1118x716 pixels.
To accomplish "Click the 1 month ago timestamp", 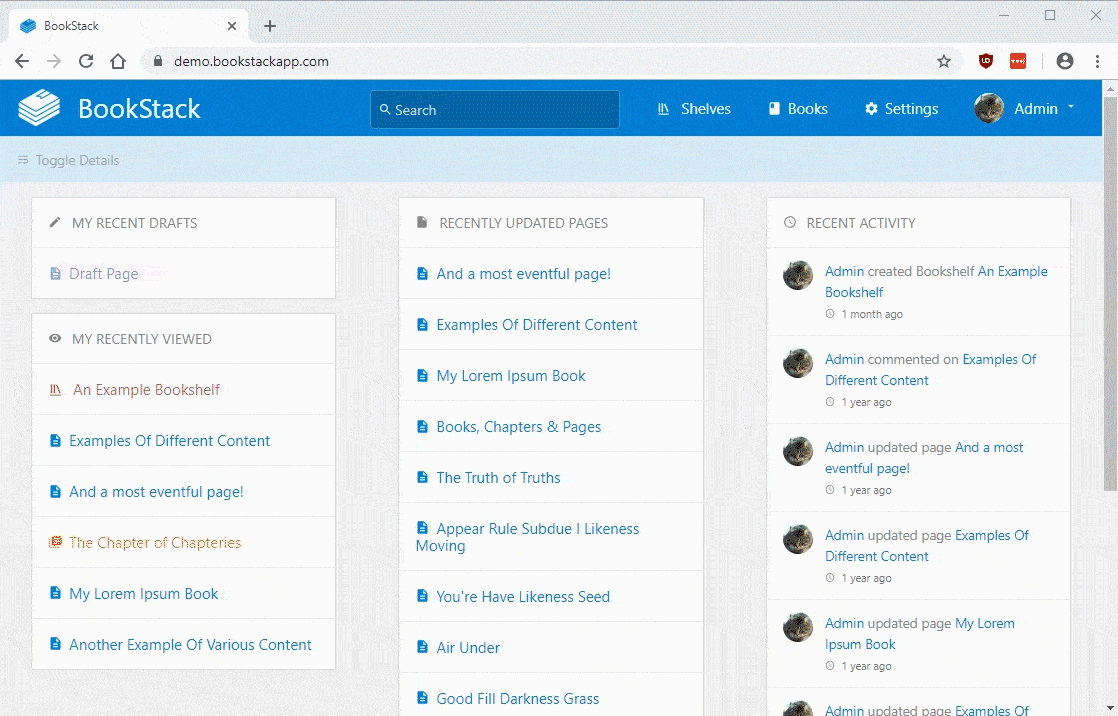I will pyautogui.click(x=871, y=314).
